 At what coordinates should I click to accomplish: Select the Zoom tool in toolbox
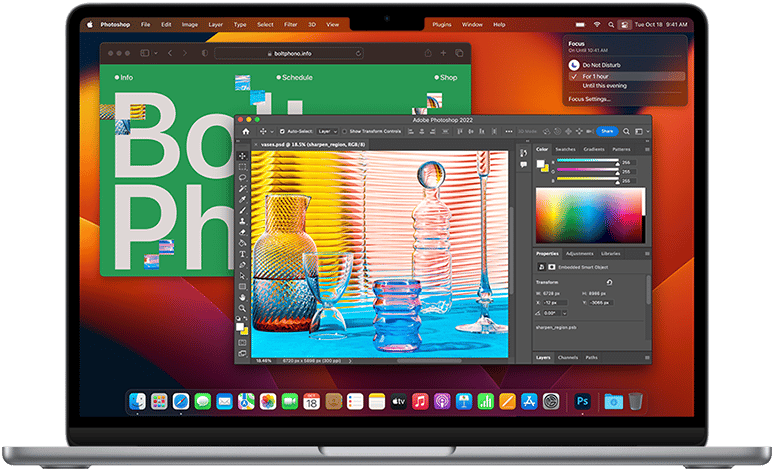pos(242,308)
